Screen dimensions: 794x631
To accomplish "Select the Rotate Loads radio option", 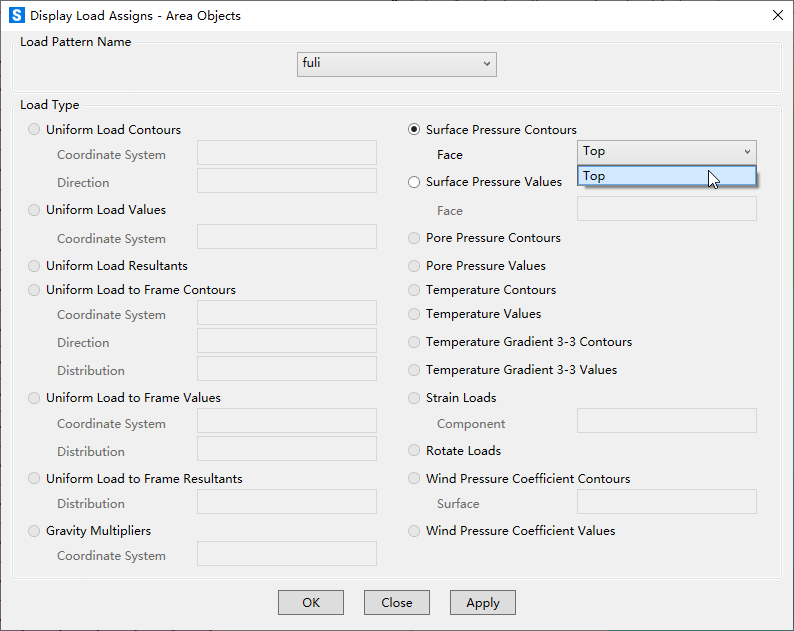I will tap(414, 450).
